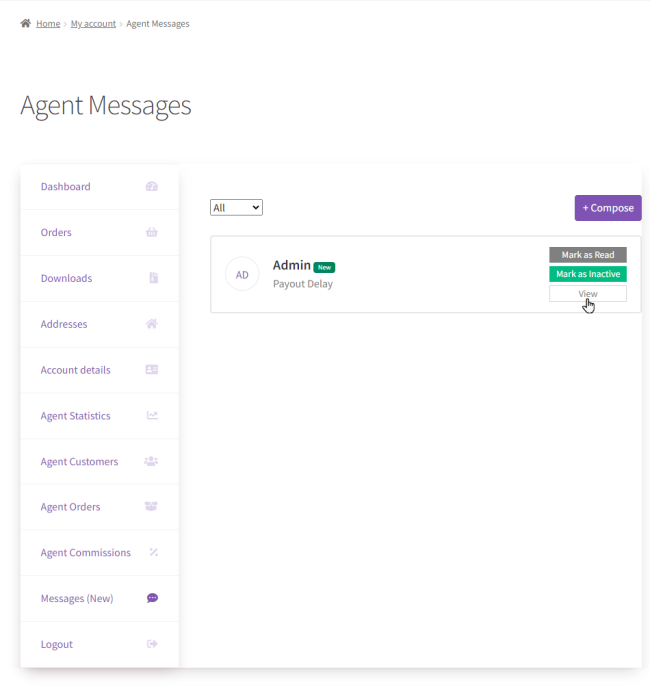Mark Admin message as Read
Screen dimensions: 650x691
588,255
